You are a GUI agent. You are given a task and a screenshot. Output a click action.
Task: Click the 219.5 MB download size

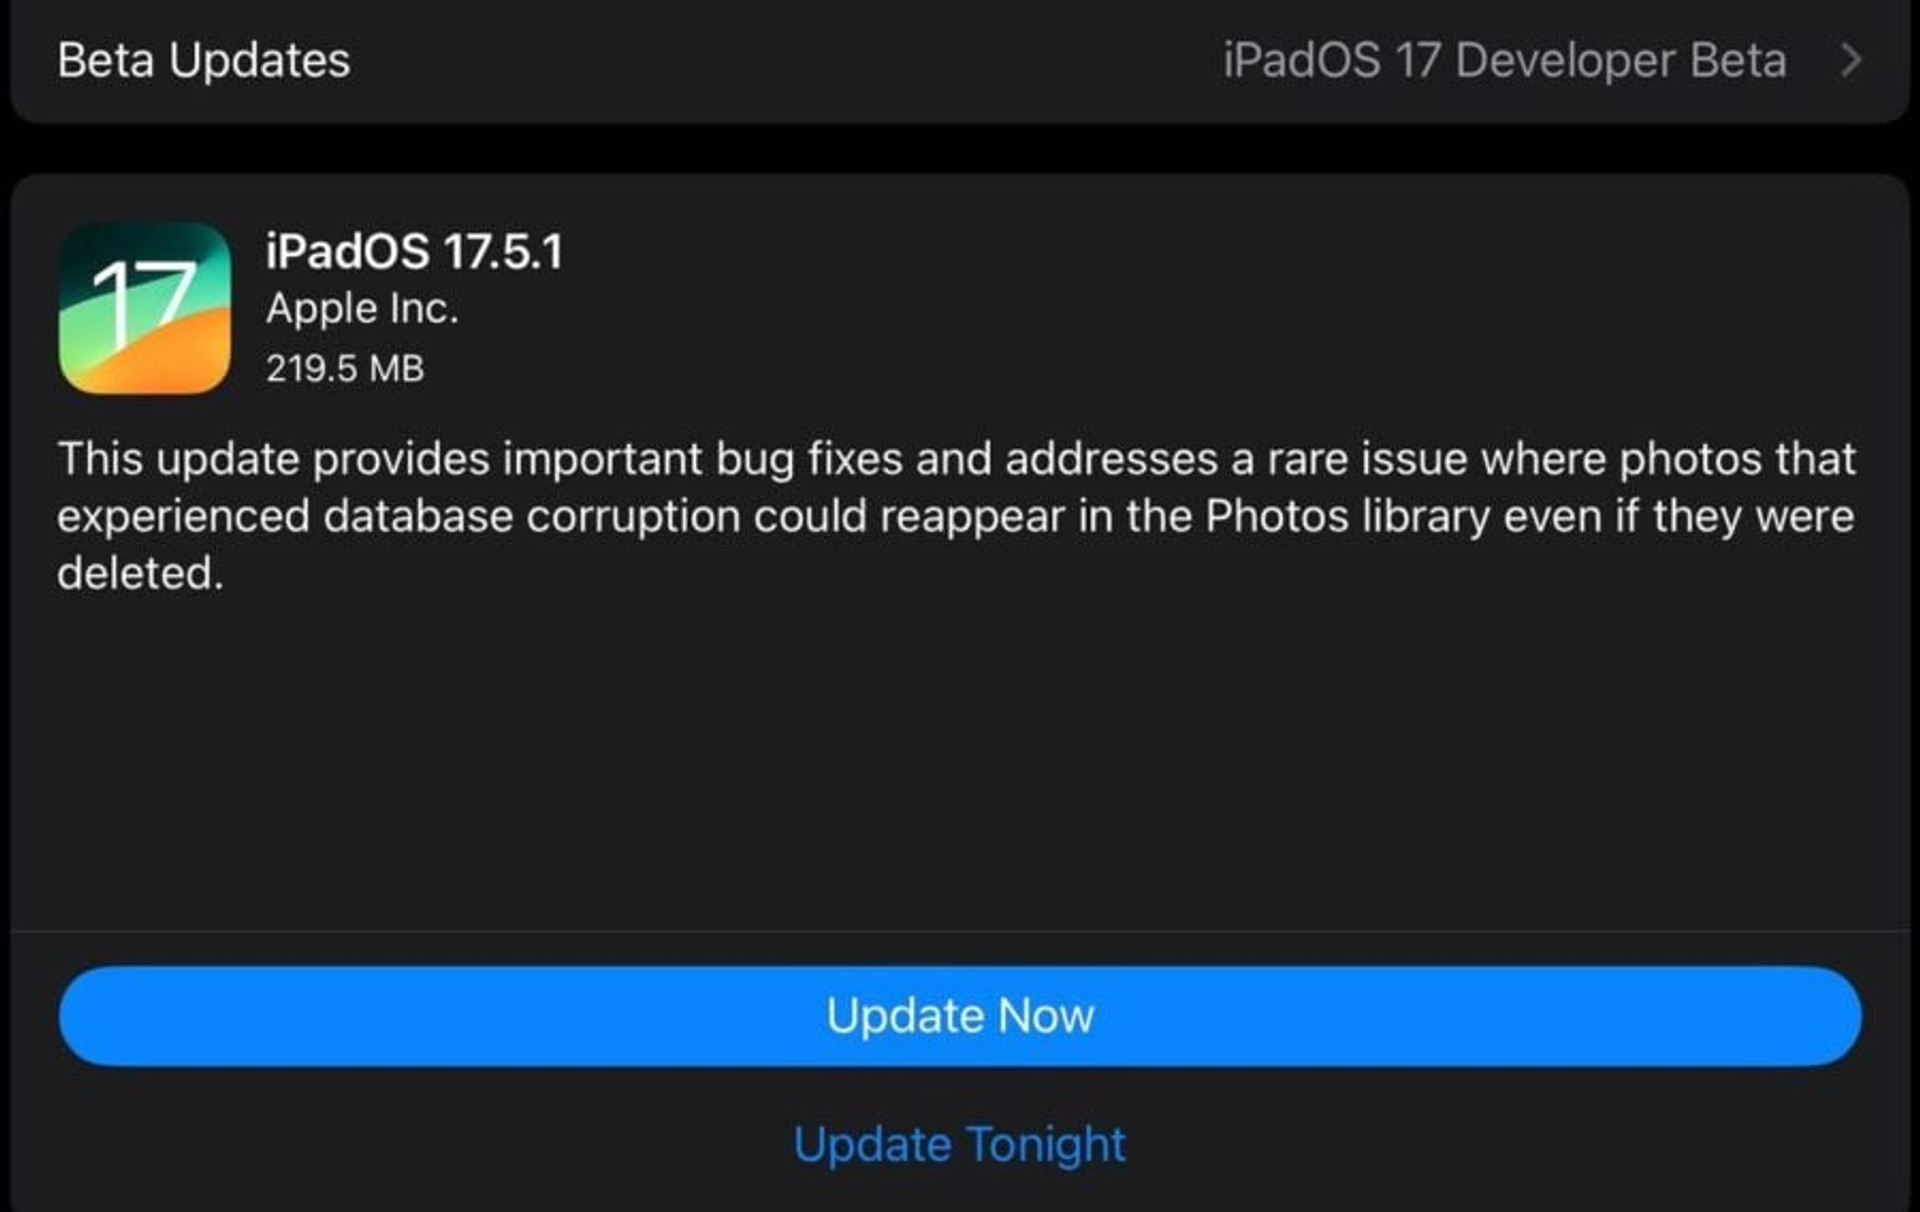pos(345,368)
